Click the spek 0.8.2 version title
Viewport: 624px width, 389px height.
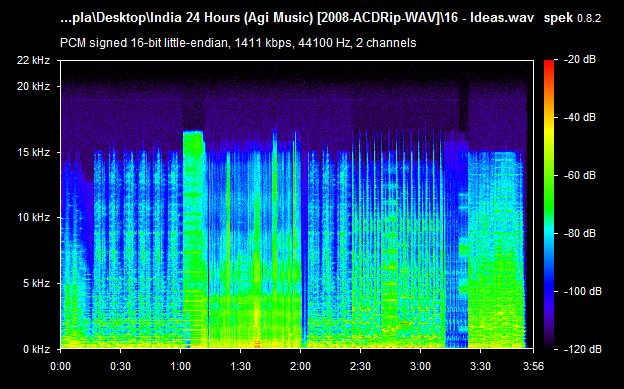(x=572, y=18)
